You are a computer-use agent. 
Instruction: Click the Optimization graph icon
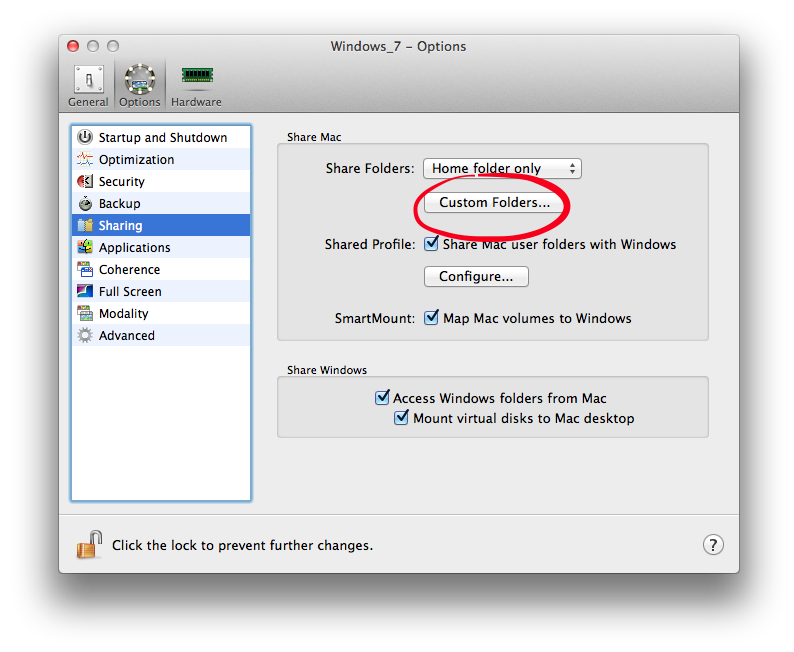pos(85,159)
